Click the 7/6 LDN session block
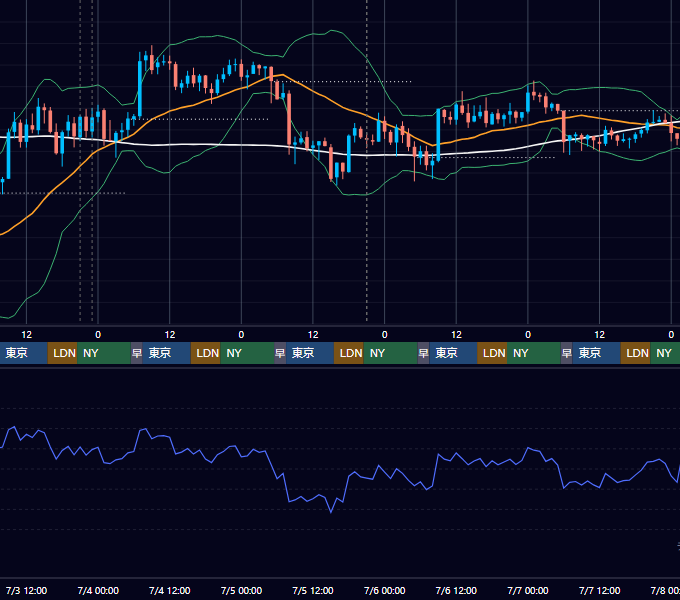The image size is (680, 600). pos(492,353)
